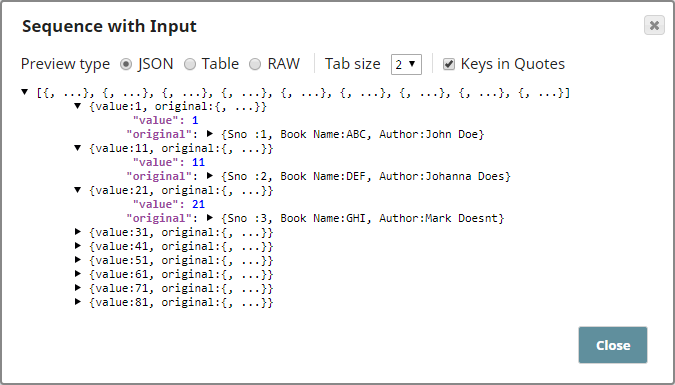Click the {value:51, original:{, ...}} row text
This screenshot has height=385, width=675.
click(x=181, y=261)
